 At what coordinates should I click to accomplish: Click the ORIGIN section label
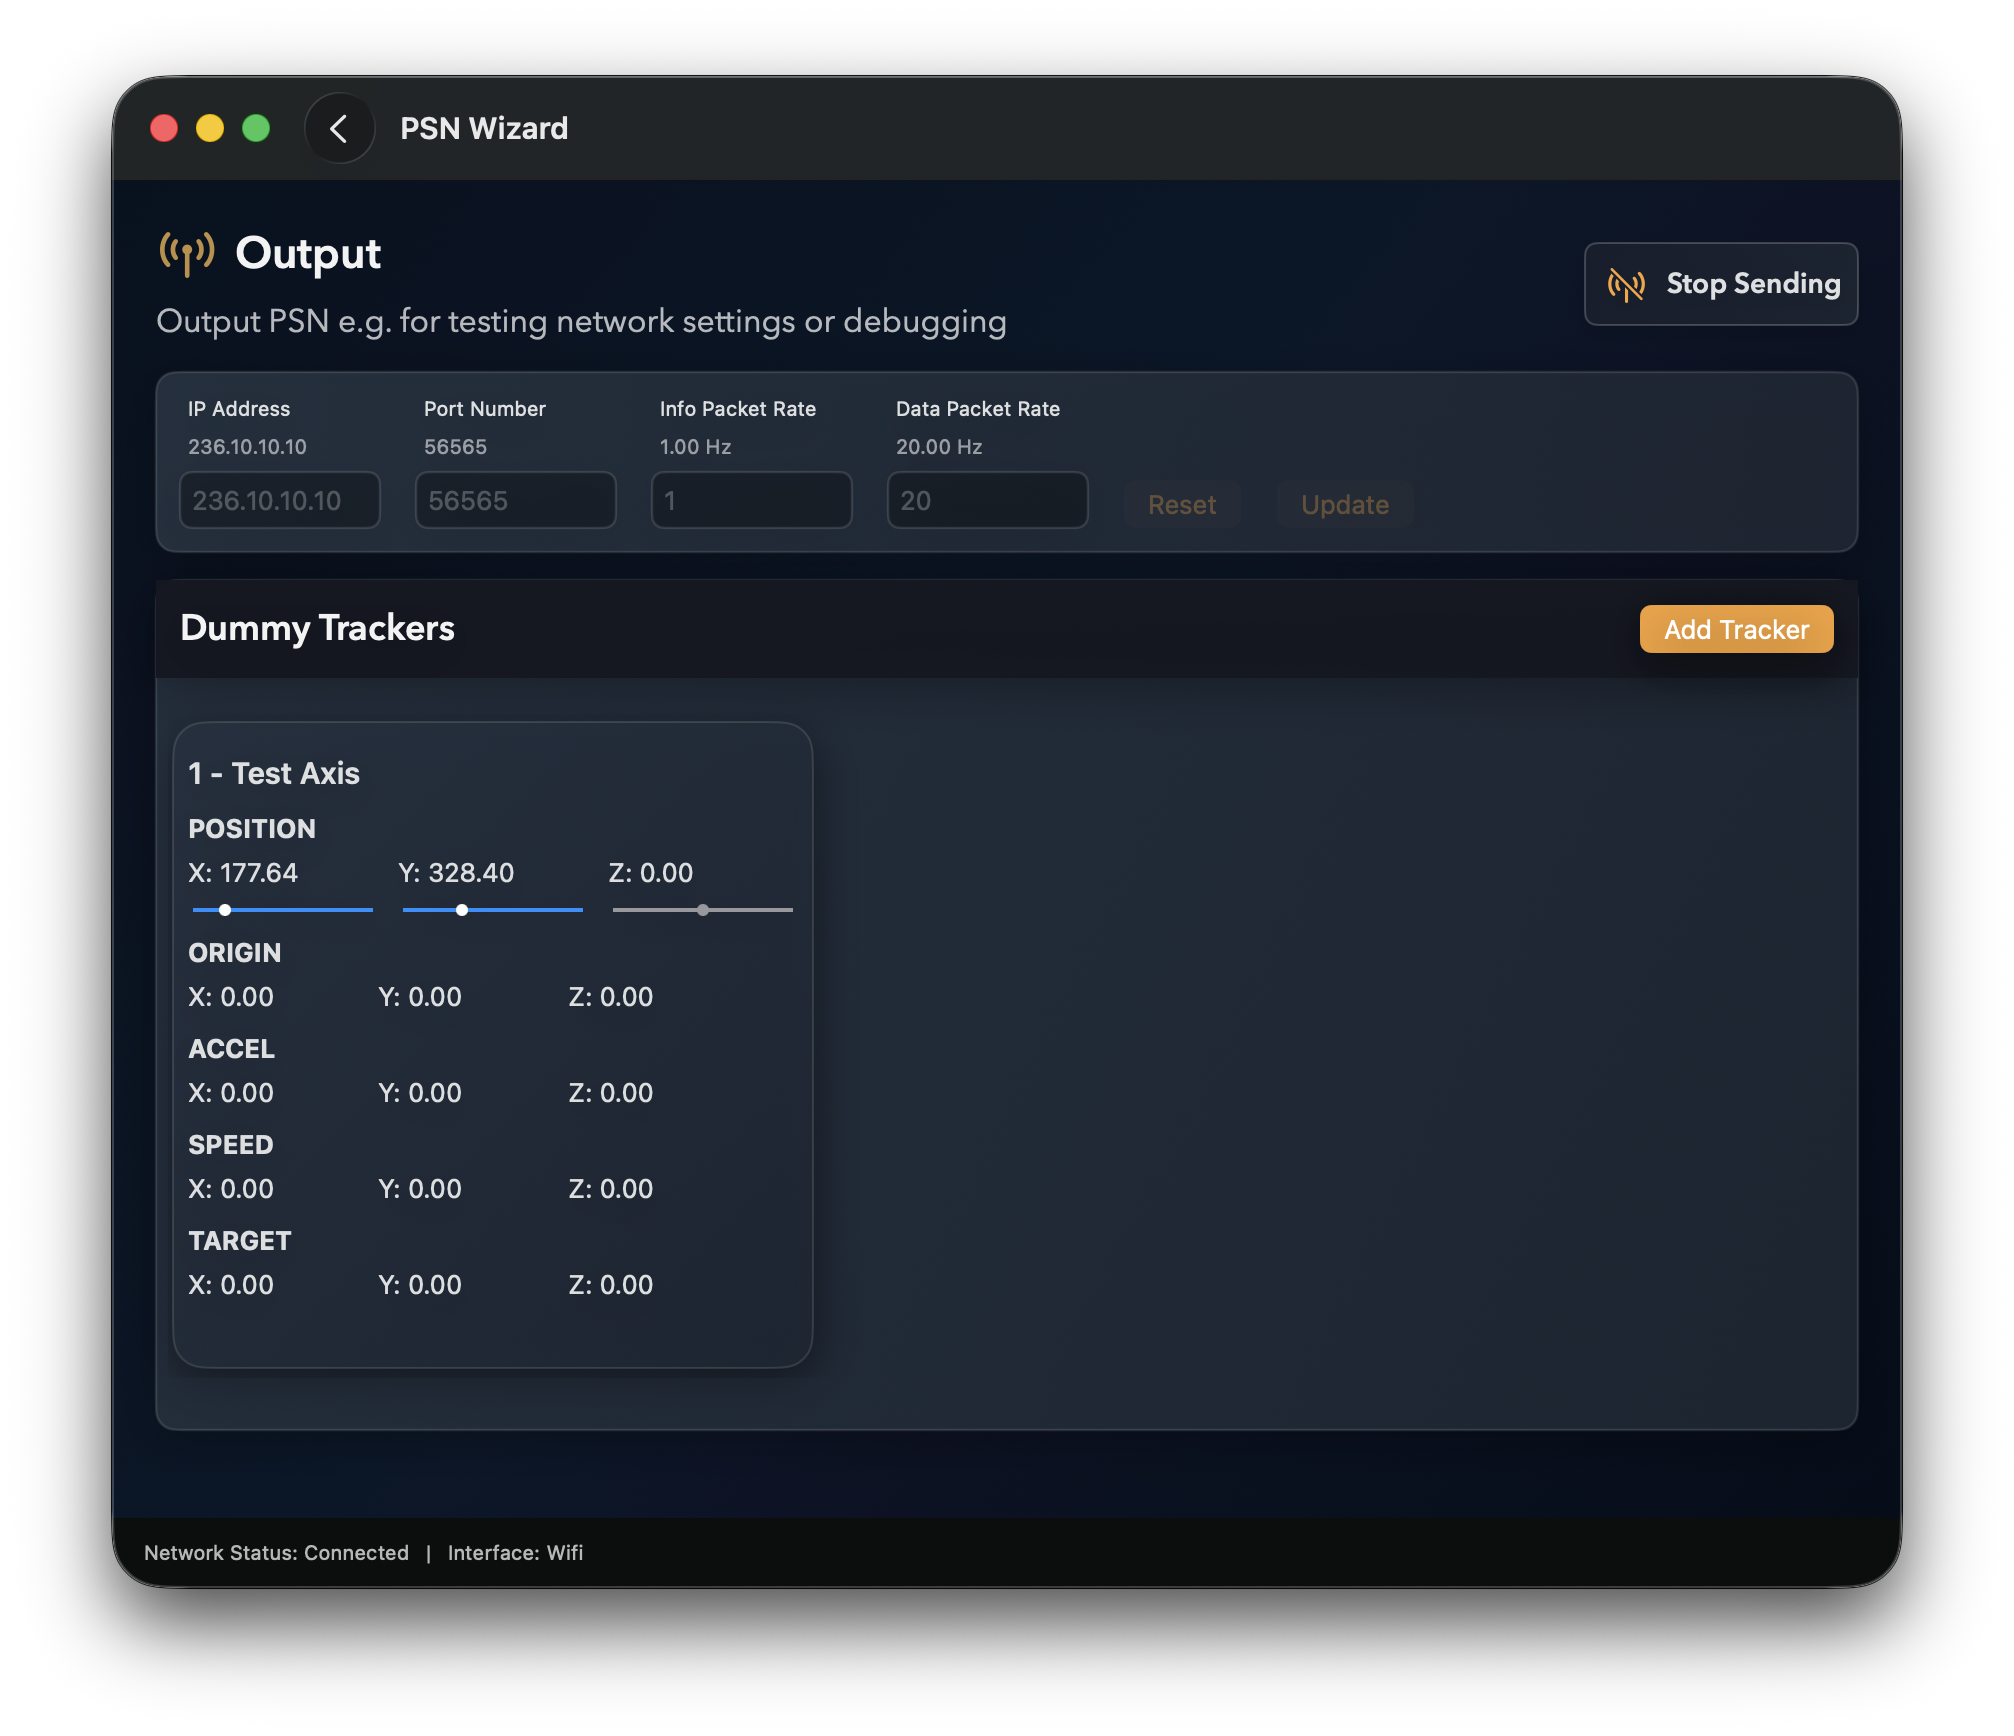235,953
